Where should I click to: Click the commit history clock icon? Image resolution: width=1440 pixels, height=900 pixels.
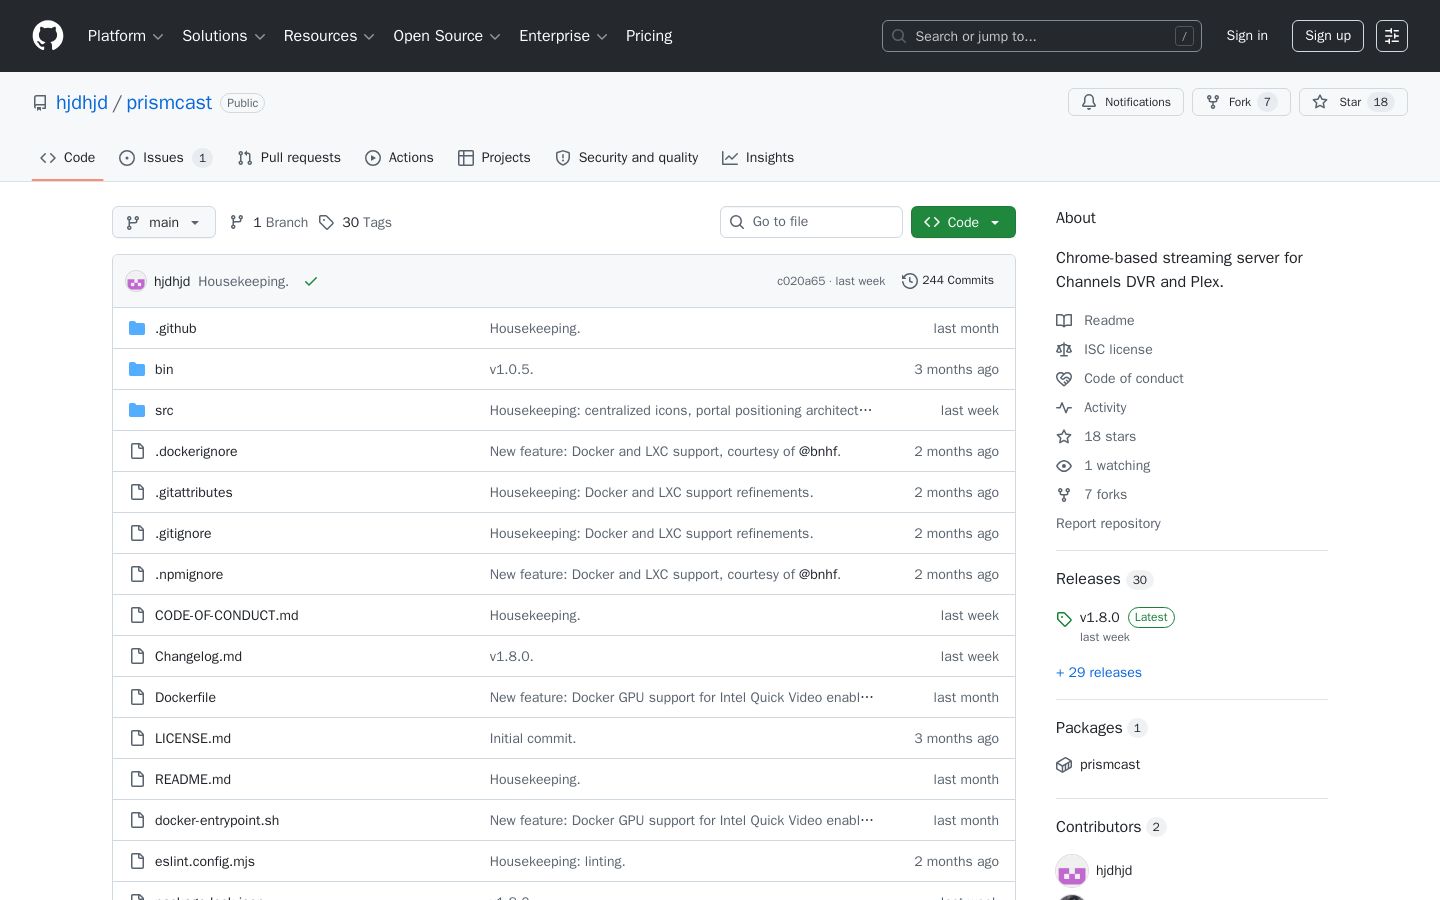point(909,281)
